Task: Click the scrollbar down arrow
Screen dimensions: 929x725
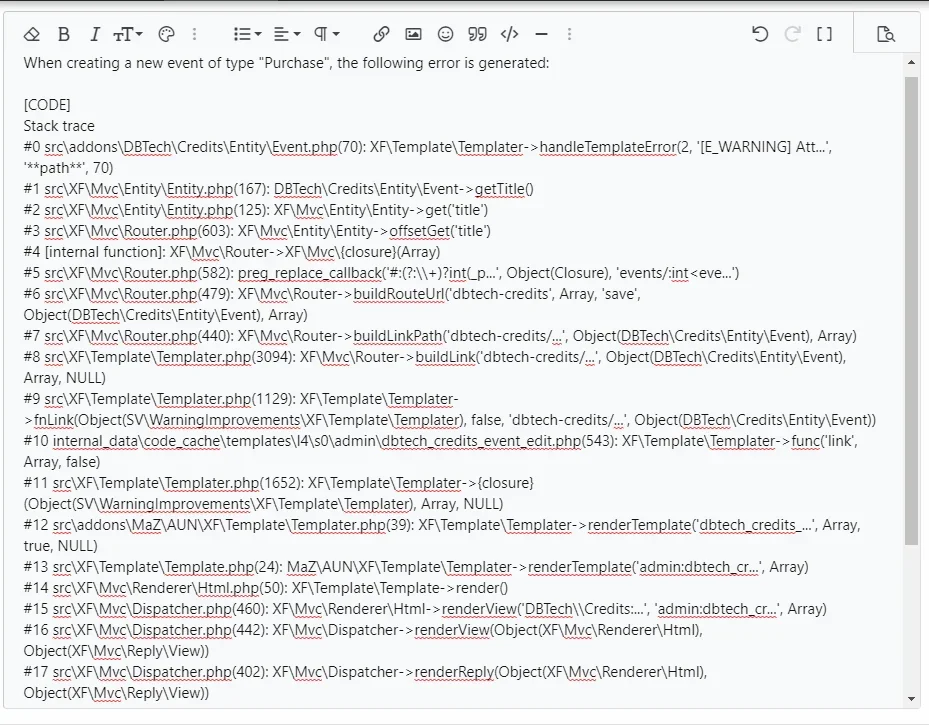Action: click(x=911, y=699)
